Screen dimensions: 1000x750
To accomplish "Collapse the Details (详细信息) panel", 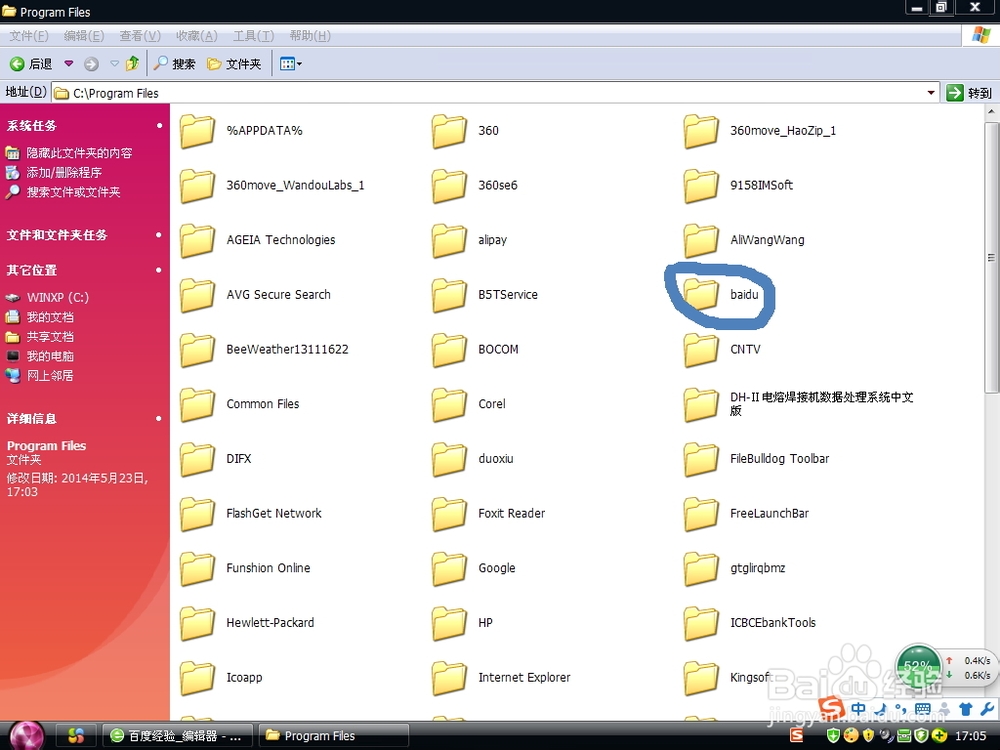I will (x=159, y=419).
